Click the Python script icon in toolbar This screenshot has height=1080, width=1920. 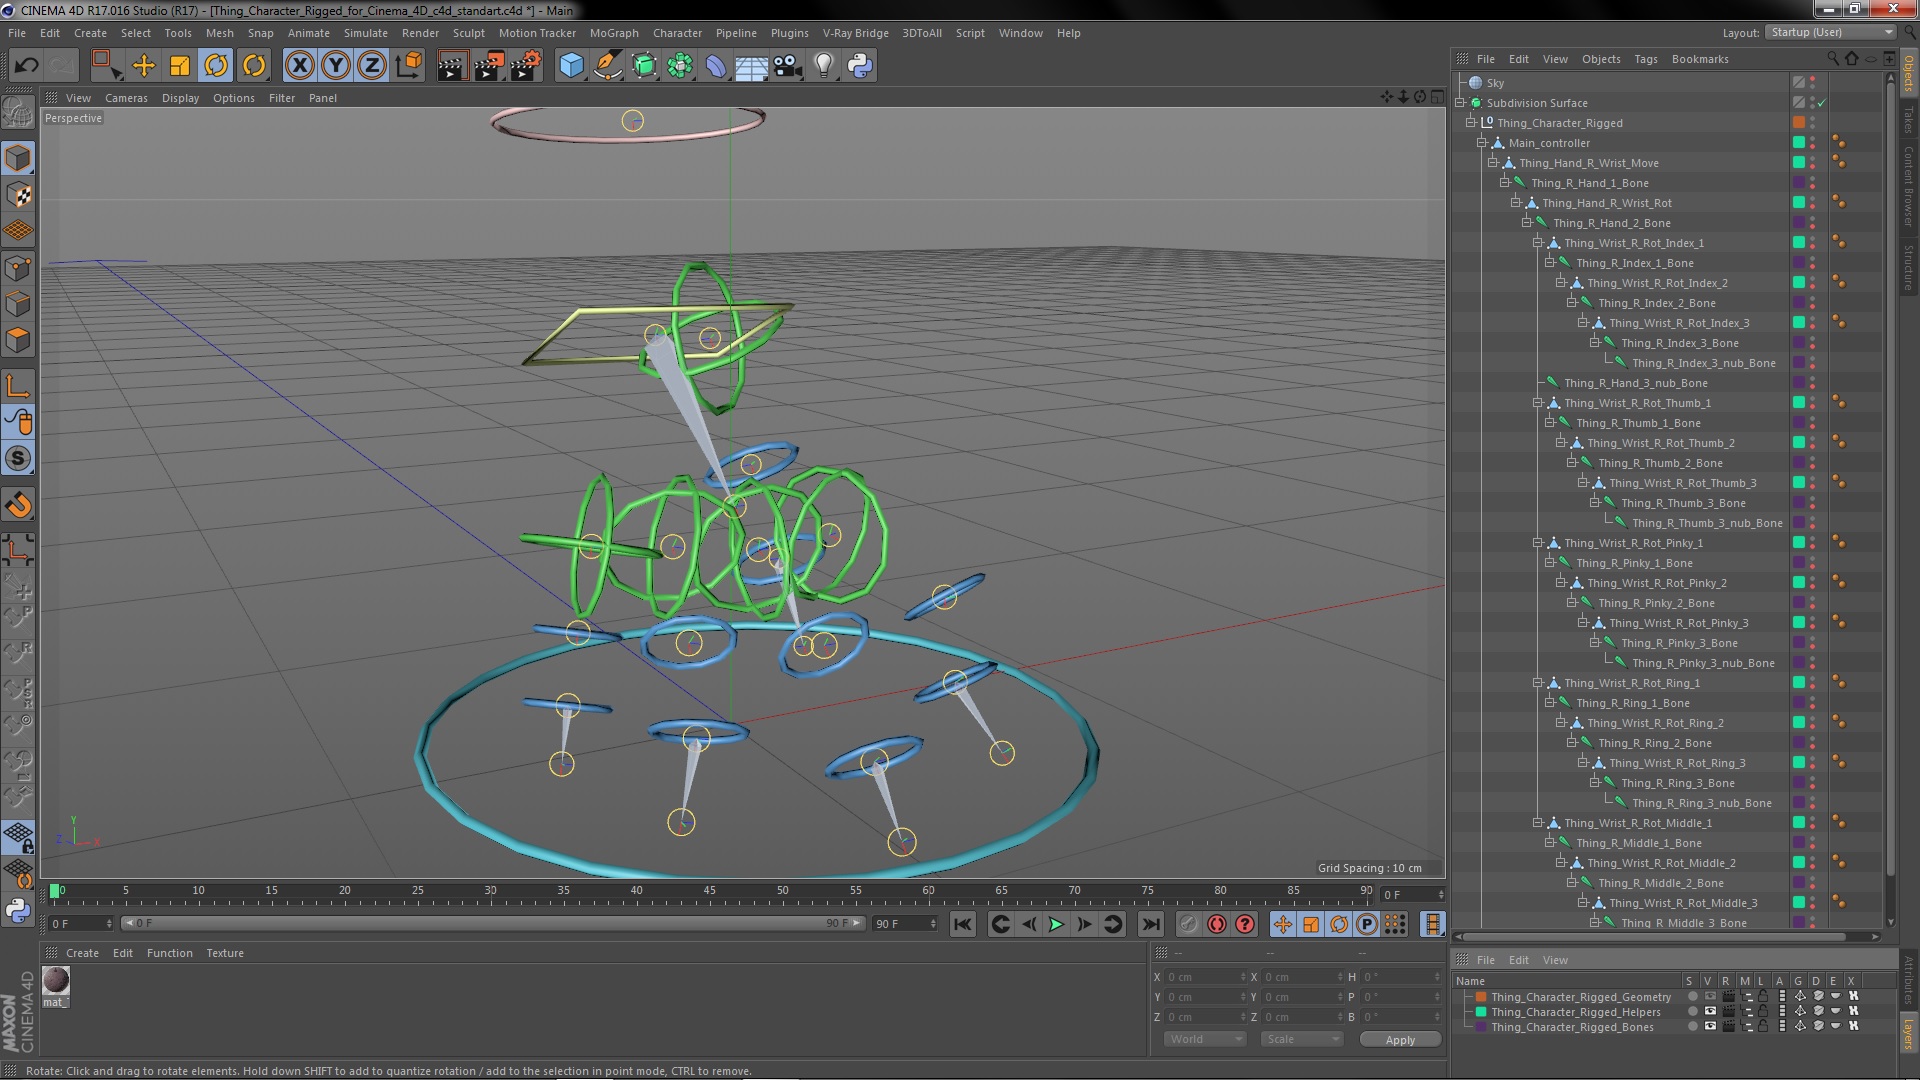(x=860, y=66)
